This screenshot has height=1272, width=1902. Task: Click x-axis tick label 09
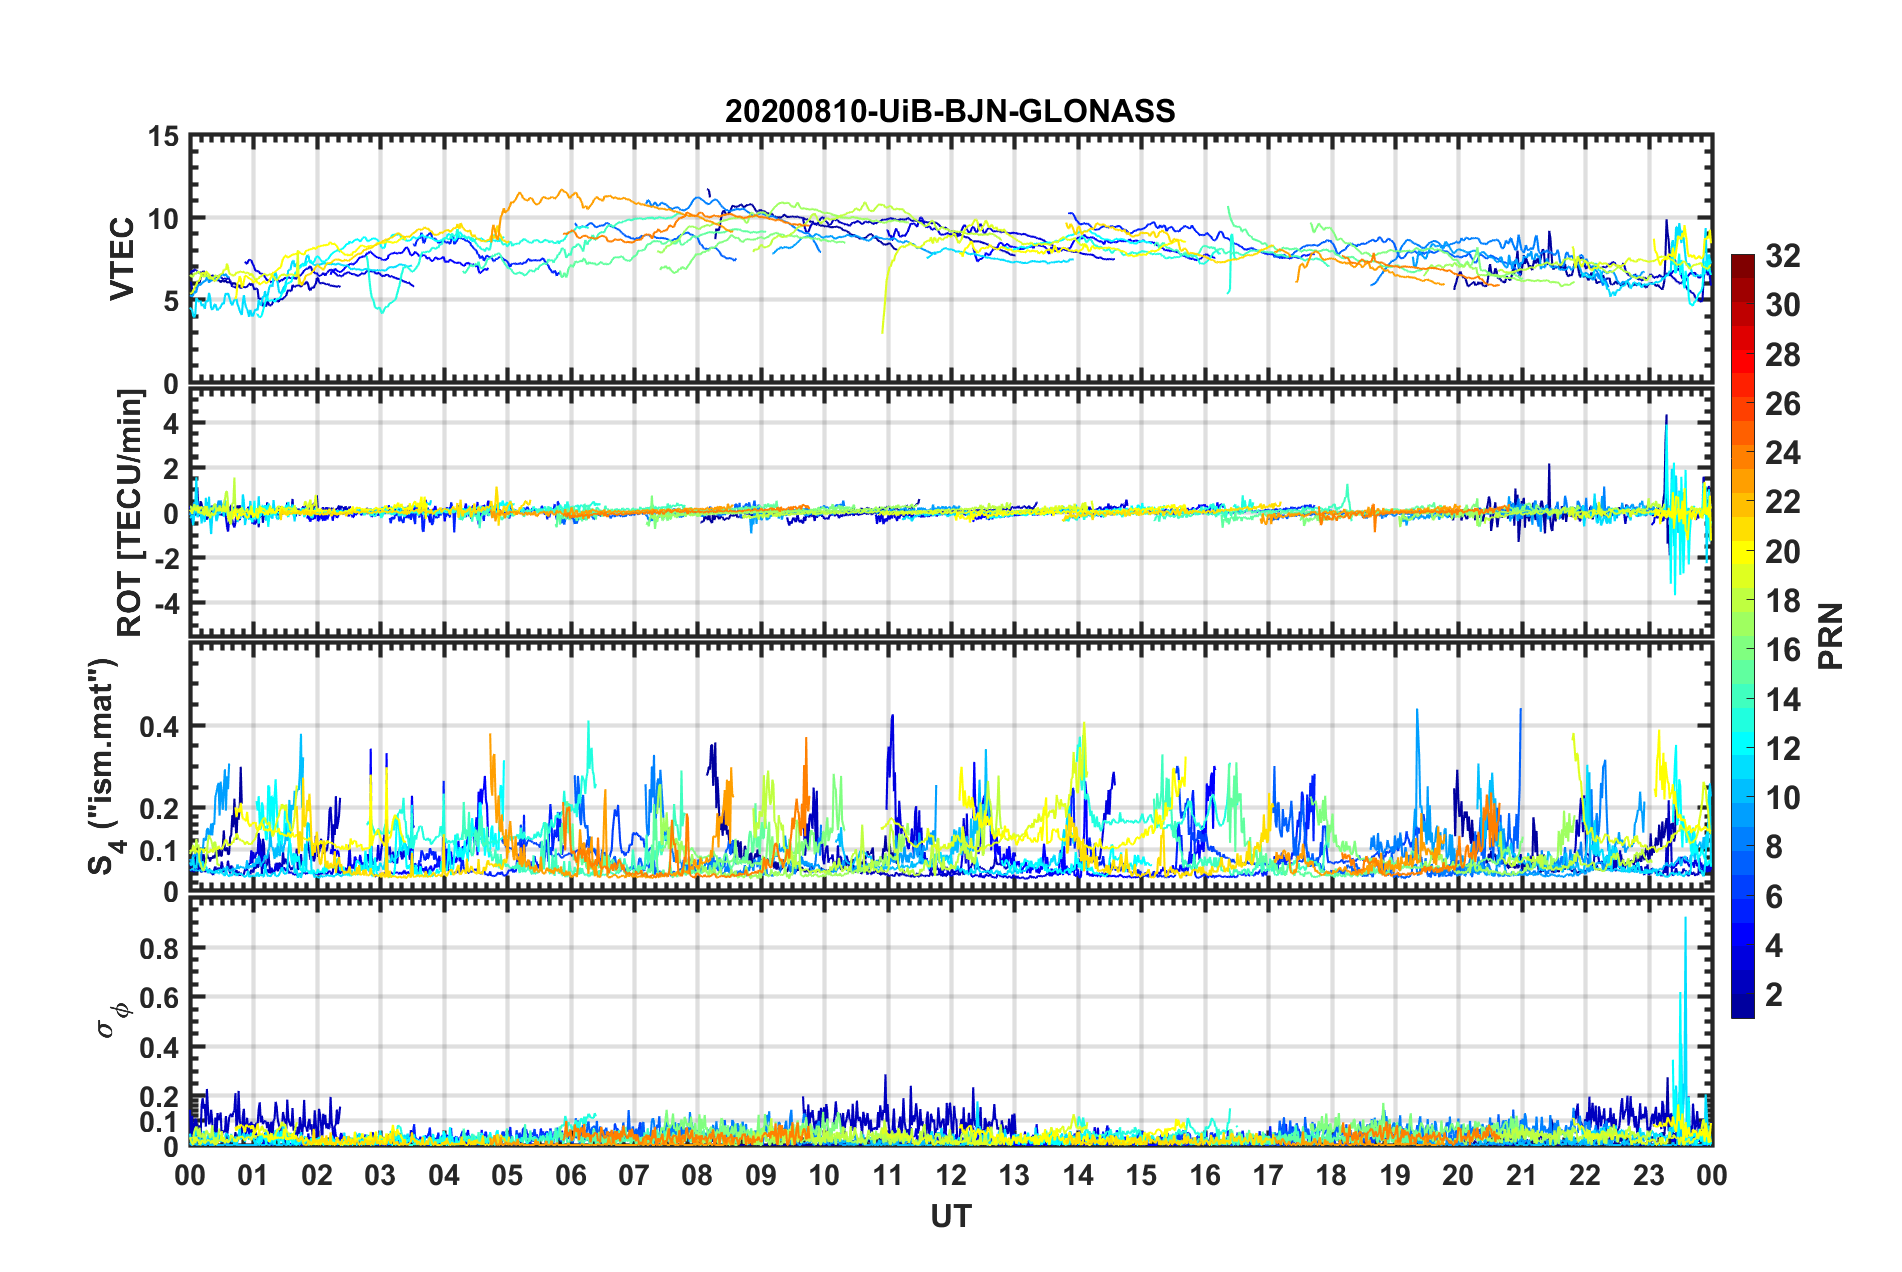761,1175
